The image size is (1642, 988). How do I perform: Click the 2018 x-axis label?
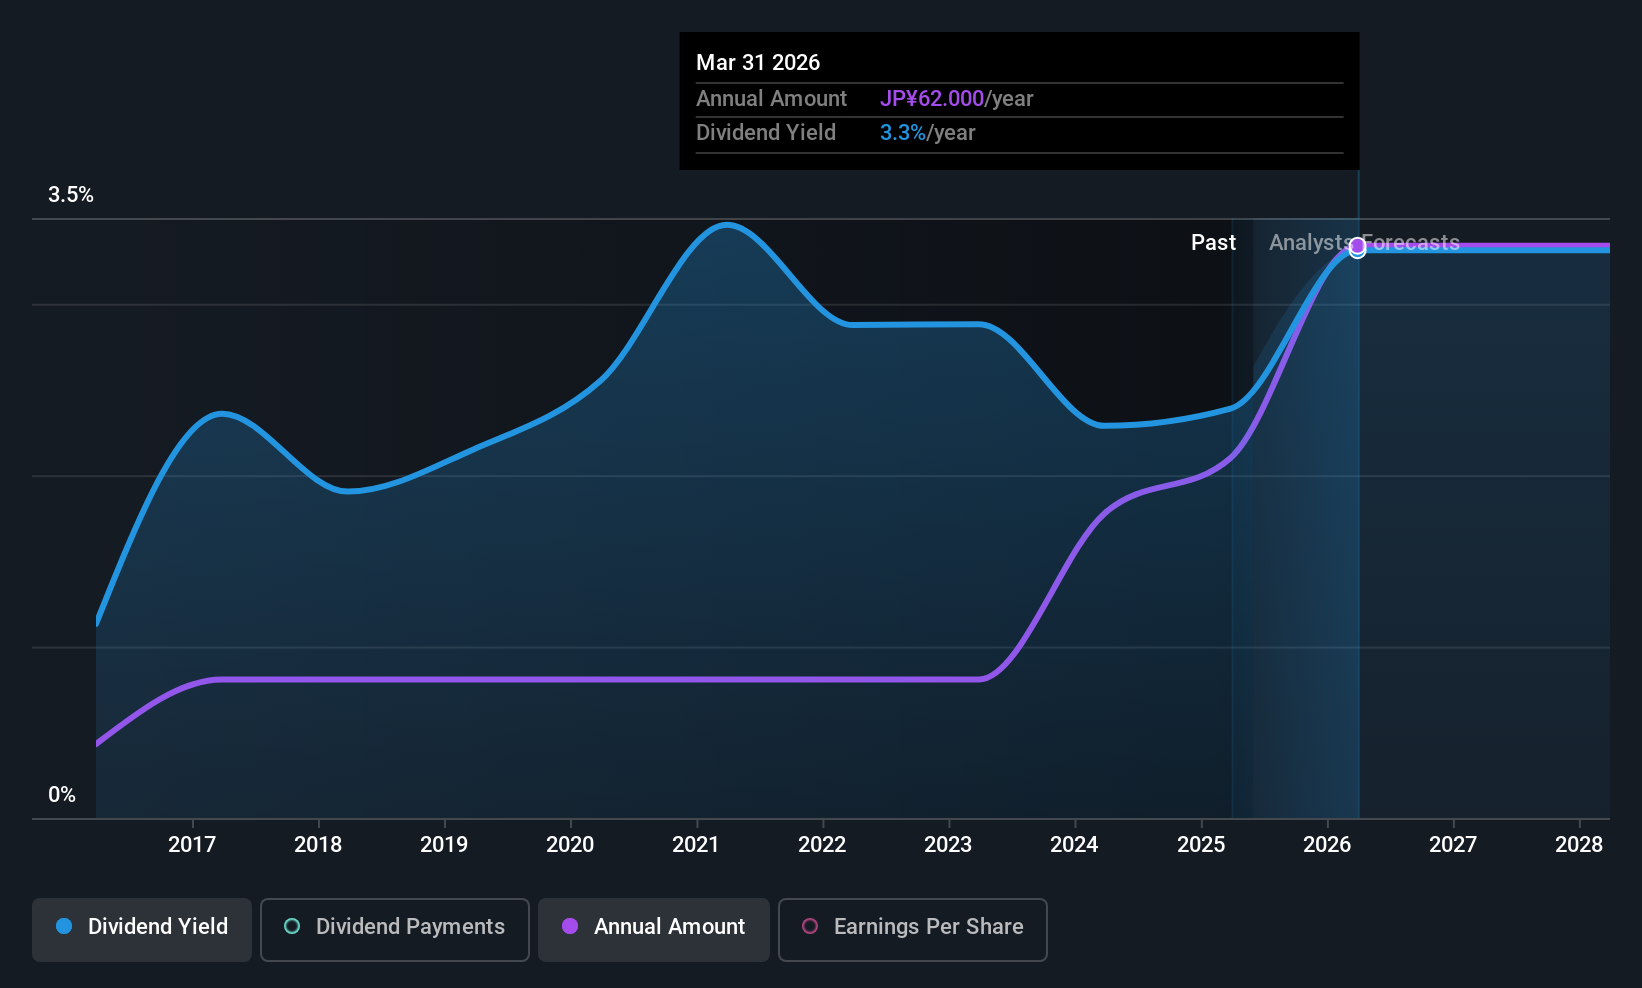click(318, 845)
